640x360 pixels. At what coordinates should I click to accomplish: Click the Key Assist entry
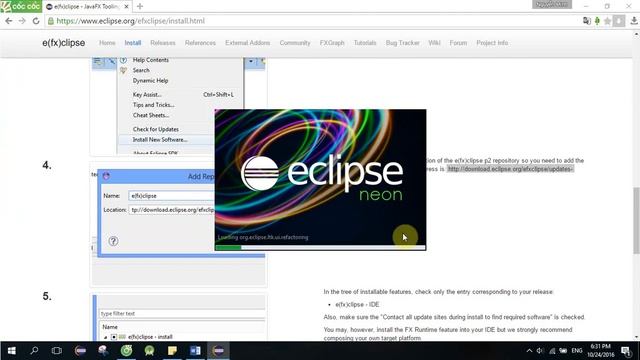[x=147, y=94]
